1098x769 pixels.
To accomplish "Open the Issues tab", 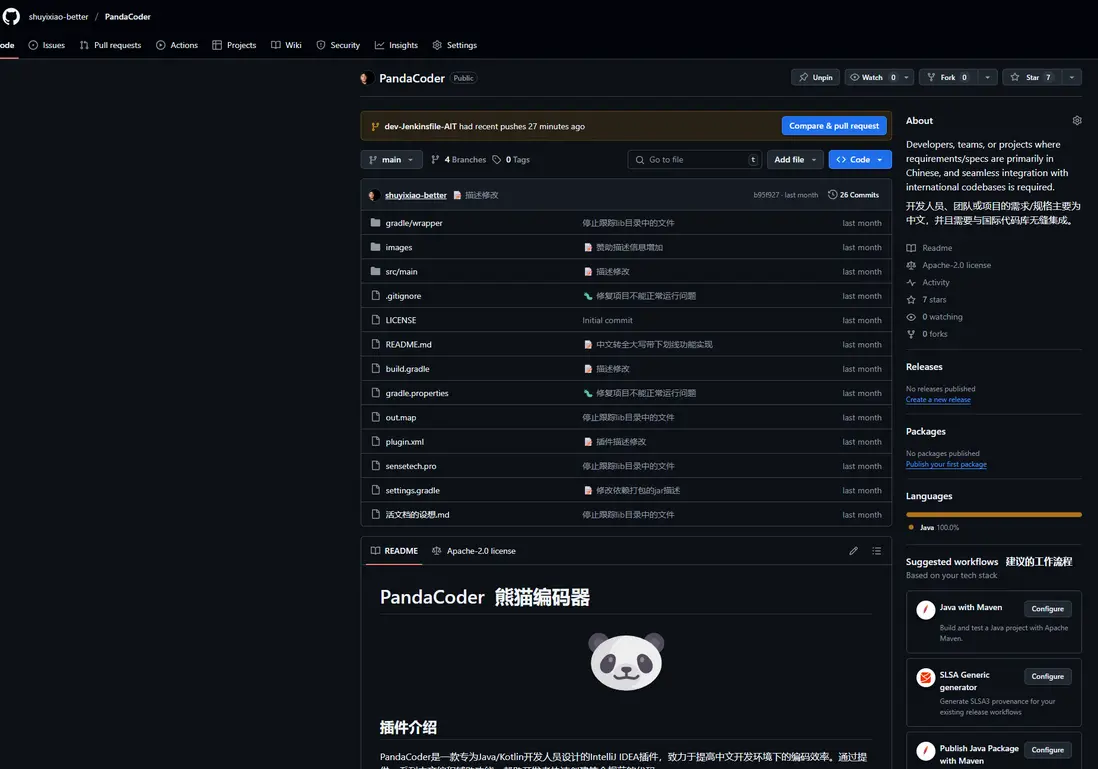I will point(47,45).
